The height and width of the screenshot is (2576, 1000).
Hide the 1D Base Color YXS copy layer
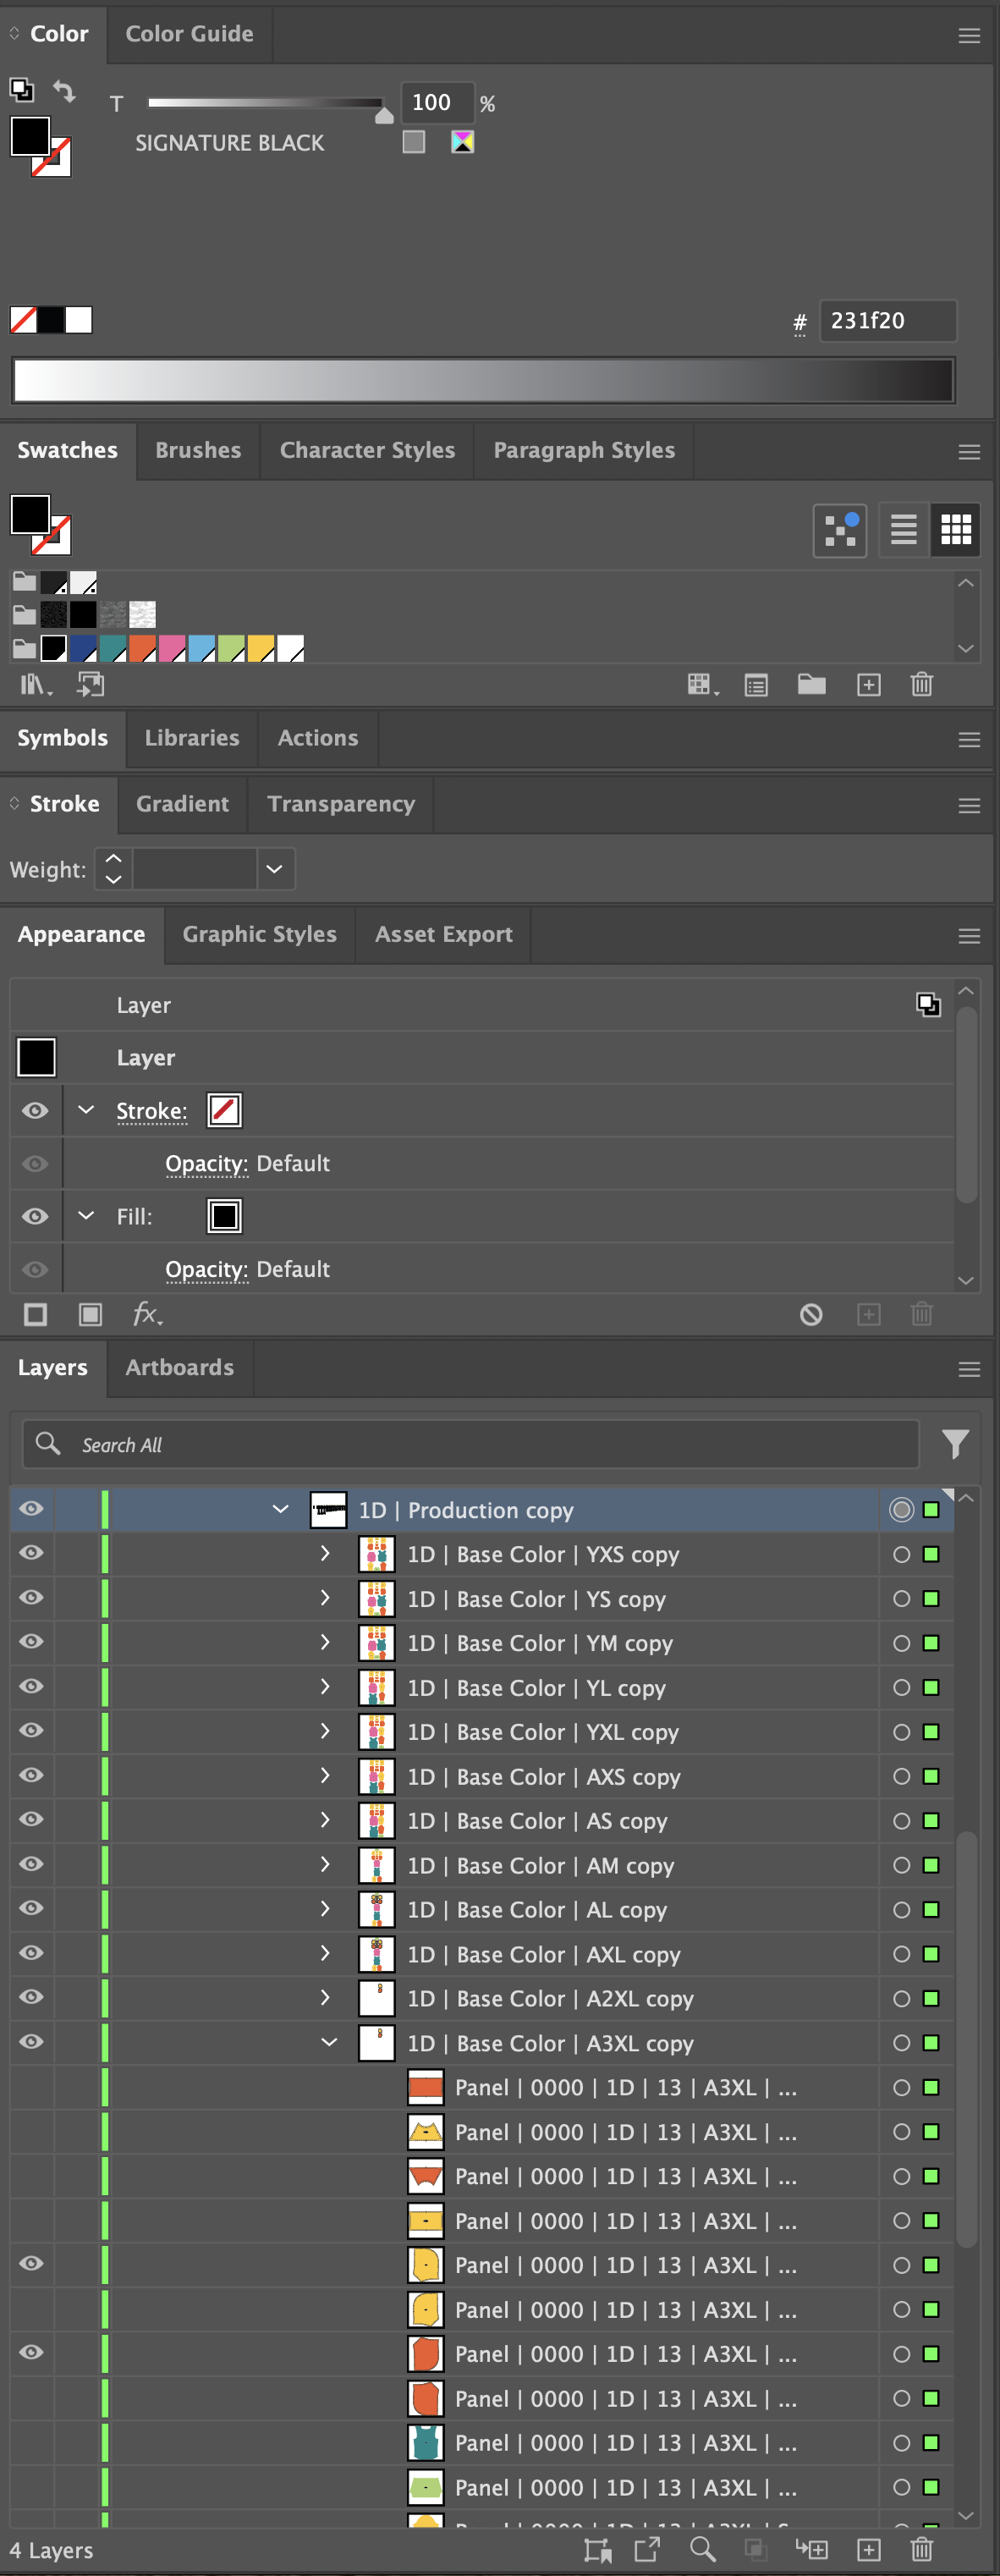coord(32,1553)
